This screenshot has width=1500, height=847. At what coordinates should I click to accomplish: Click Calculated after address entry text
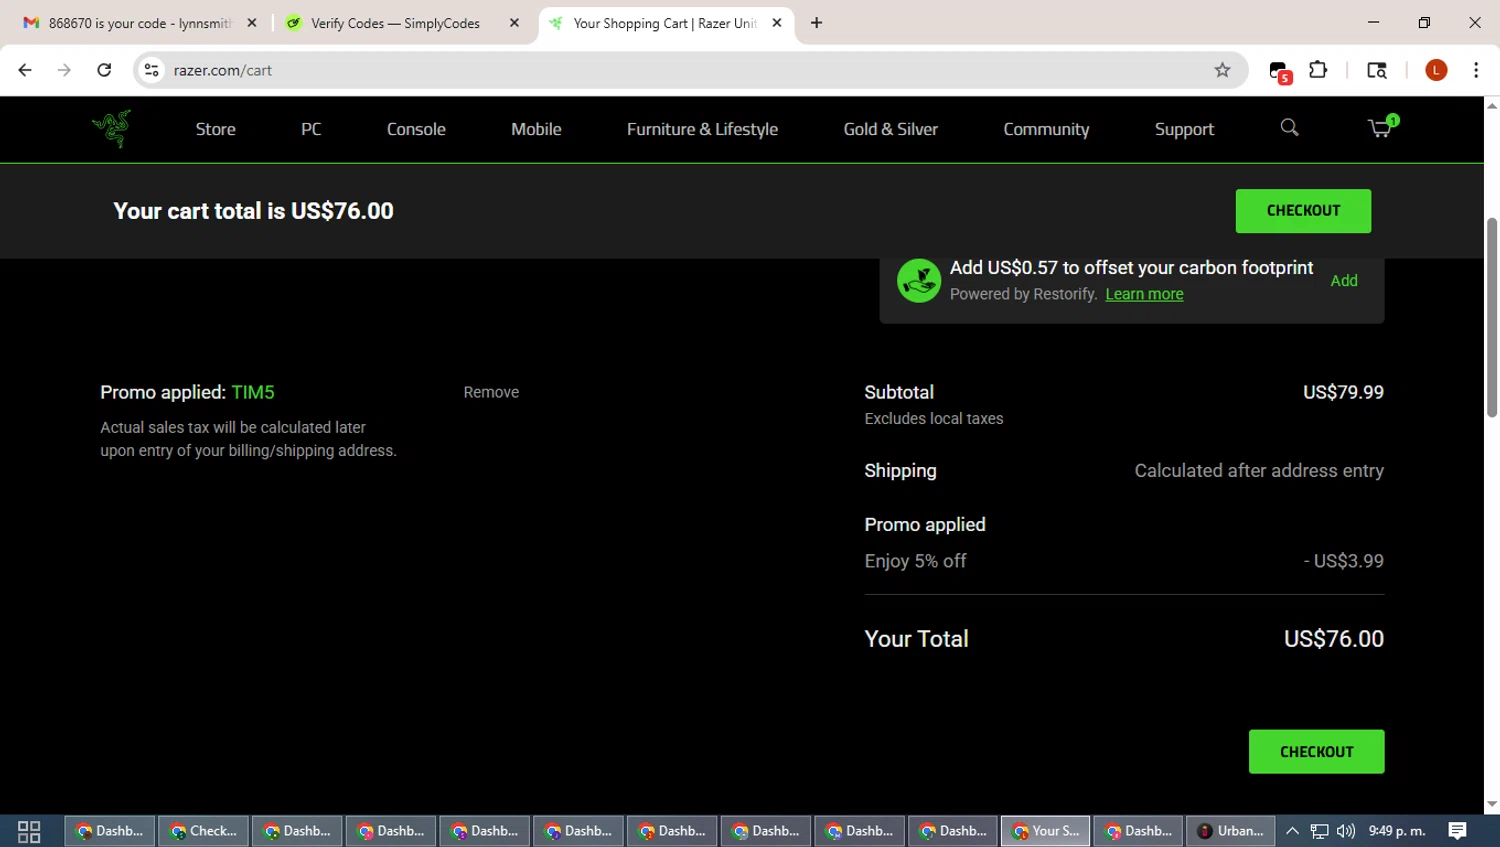(x=1259, y=471)
